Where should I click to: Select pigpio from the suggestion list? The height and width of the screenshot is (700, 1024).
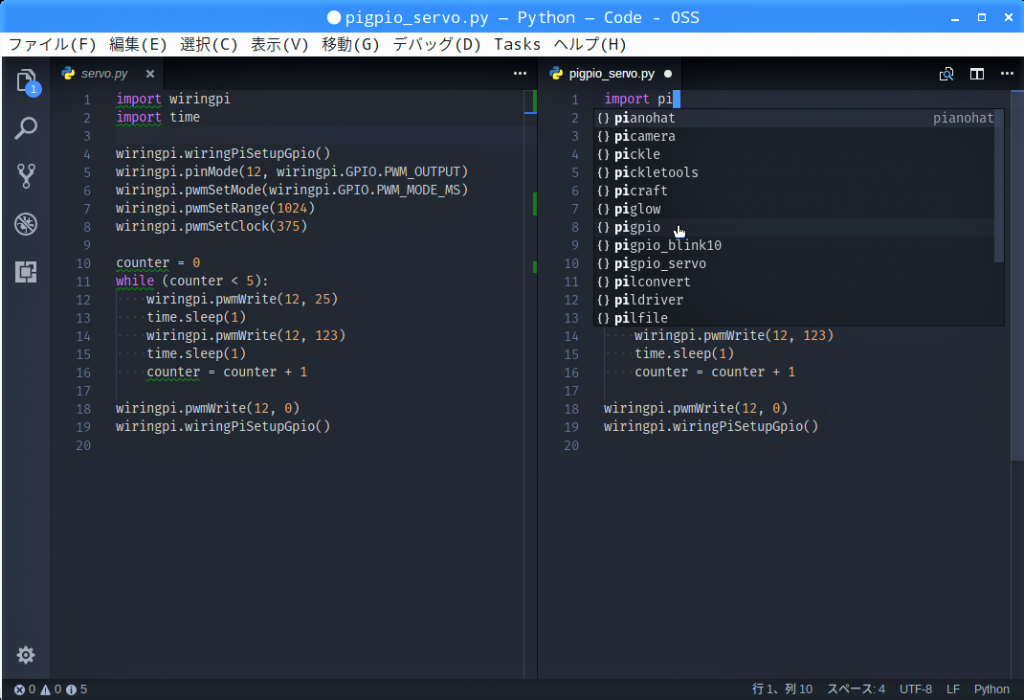point(637,227)
